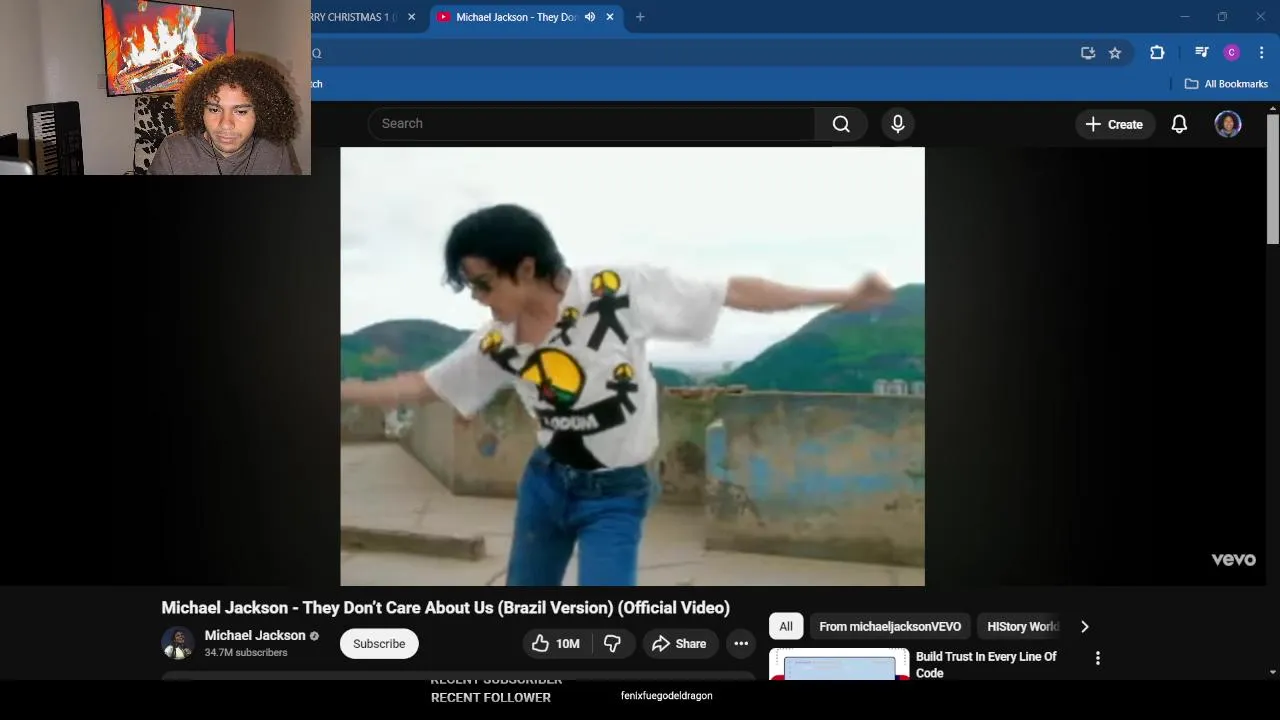Click install/cast icon in address bar
Viewport: 1280px width, 720px height.
point(1088,53)
